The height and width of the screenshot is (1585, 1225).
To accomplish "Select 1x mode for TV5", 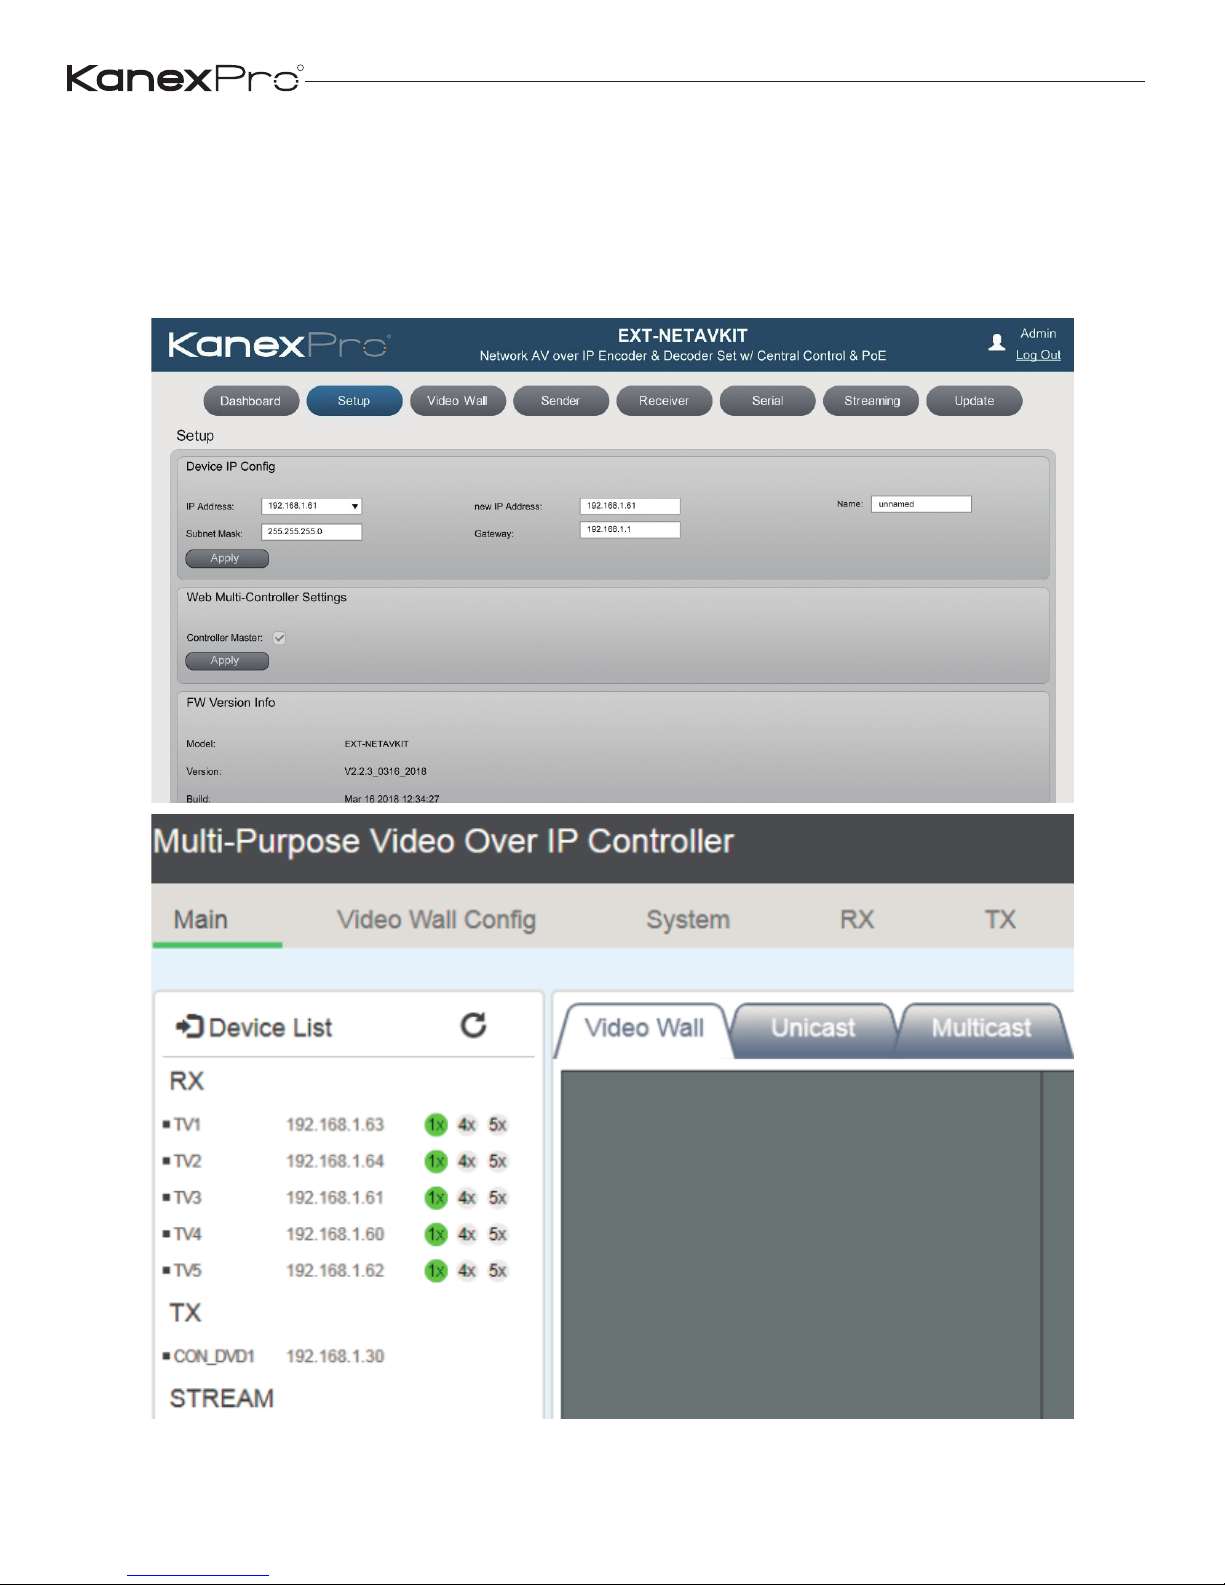I will click(436, 1271).
